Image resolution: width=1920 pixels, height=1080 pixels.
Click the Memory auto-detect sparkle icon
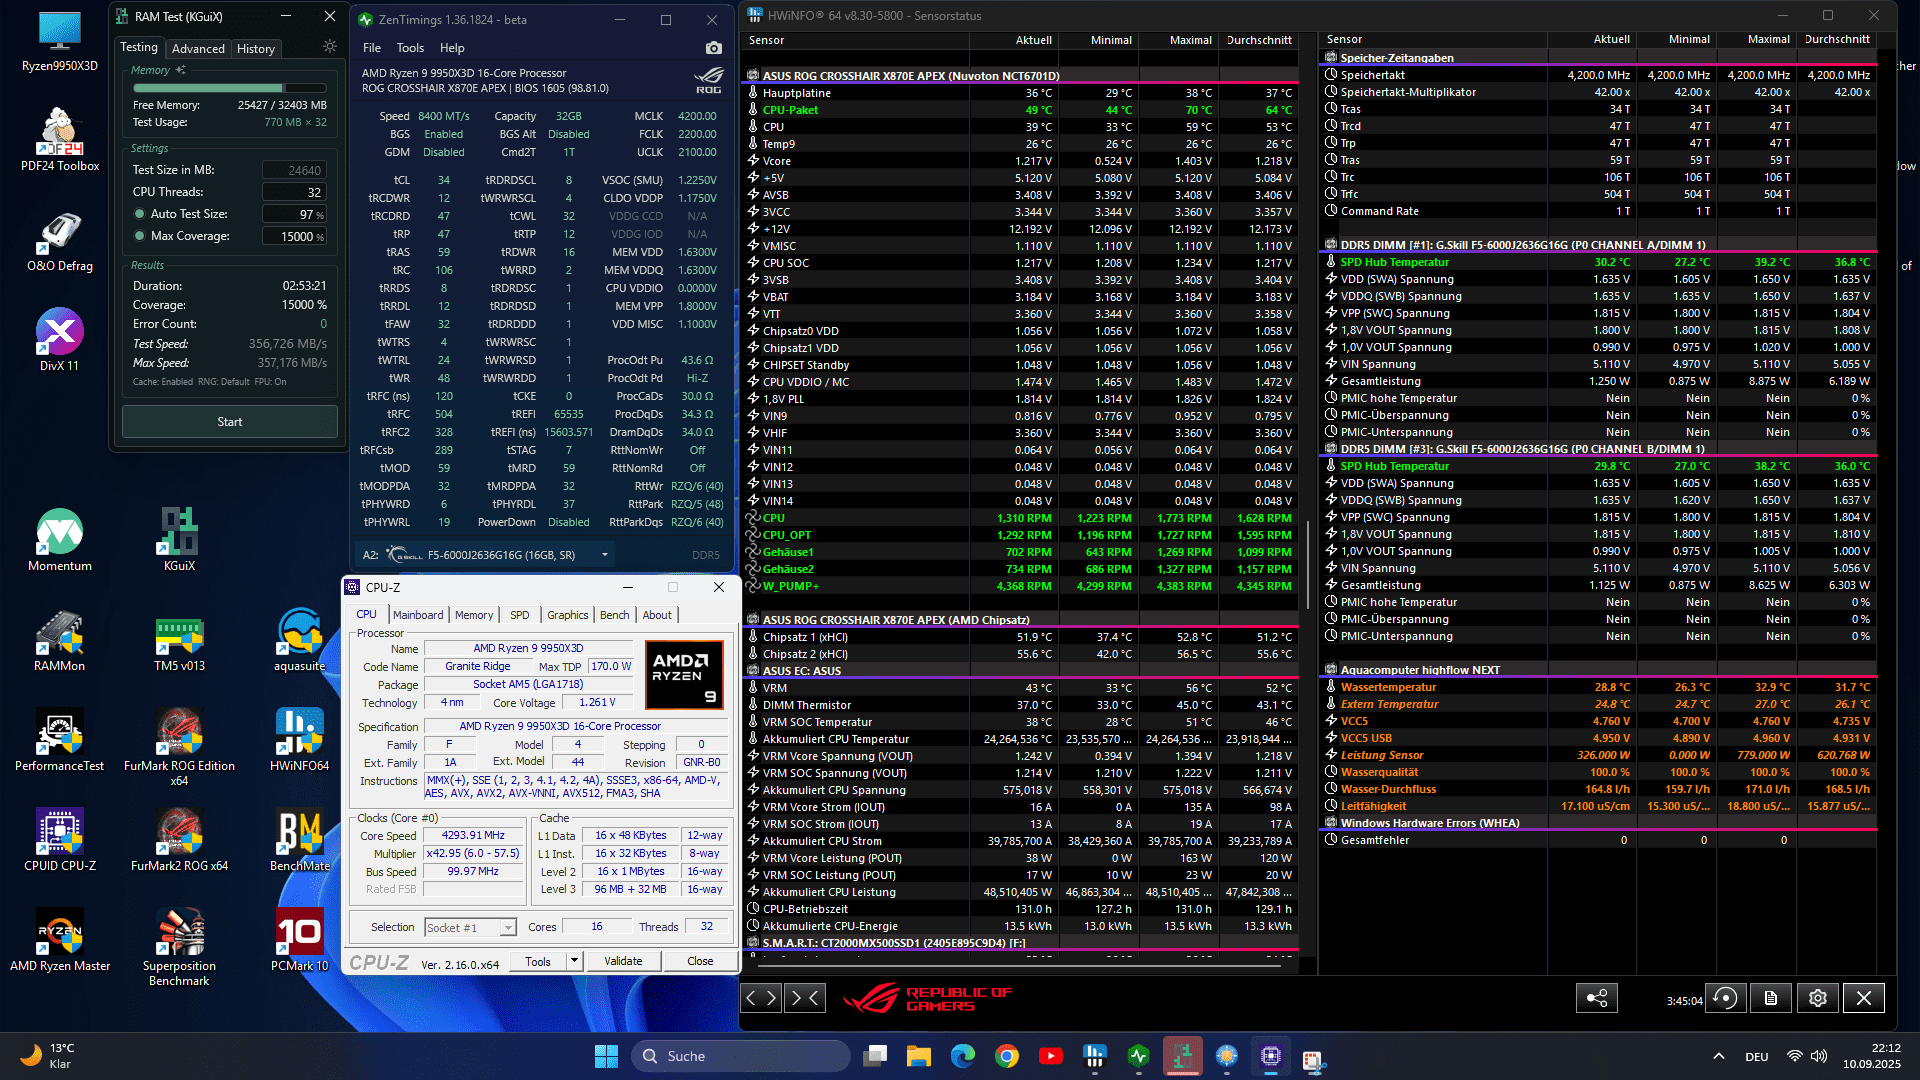pos(181,70)
